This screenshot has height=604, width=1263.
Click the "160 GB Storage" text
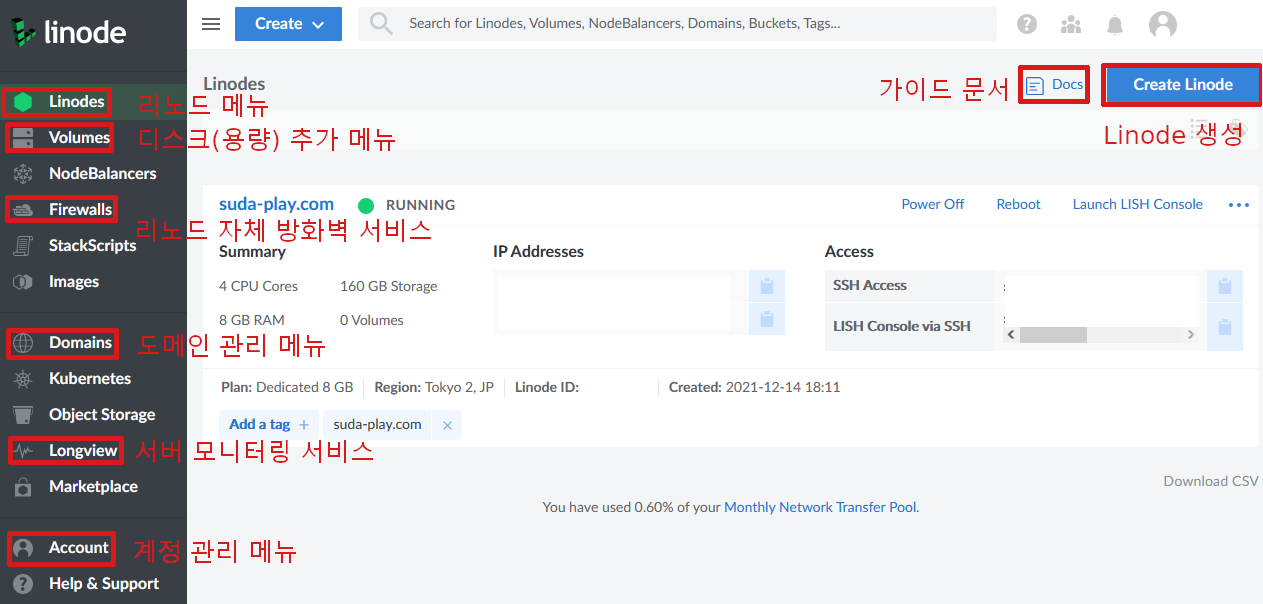pyautogui.click(x=389, y=286)
